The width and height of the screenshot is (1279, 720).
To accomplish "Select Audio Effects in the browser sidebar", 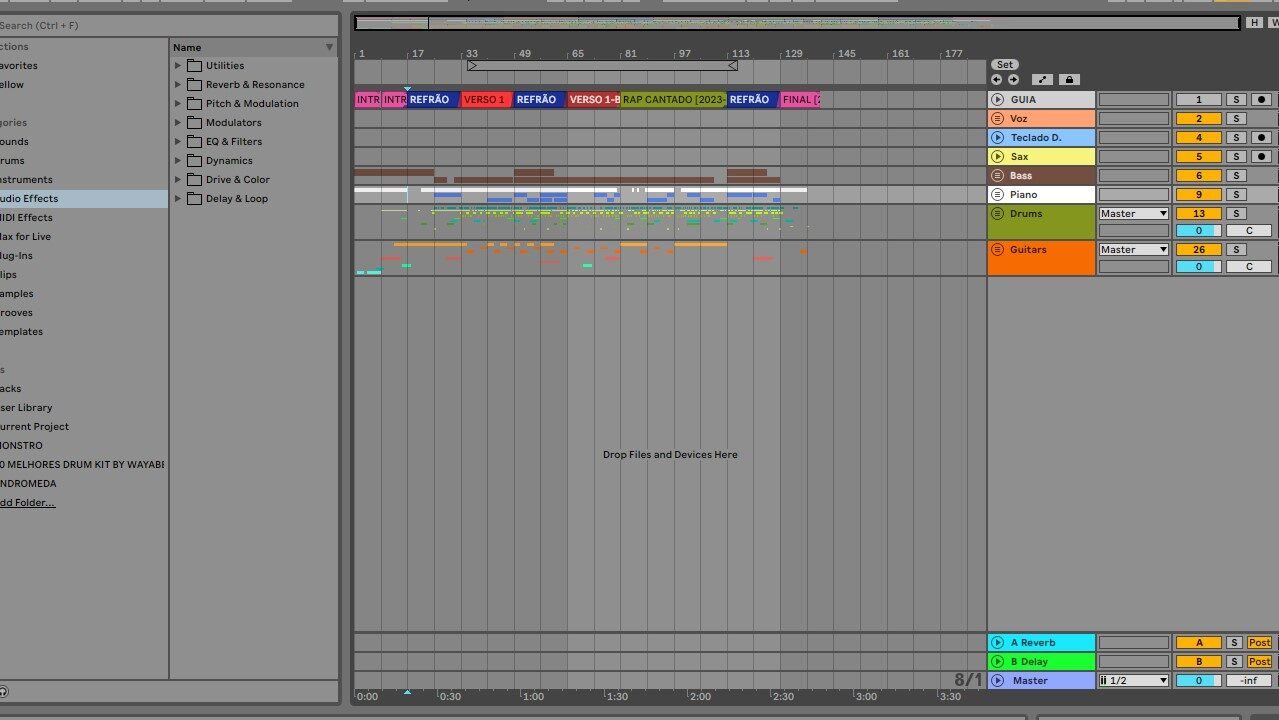I will click(30, 199).
